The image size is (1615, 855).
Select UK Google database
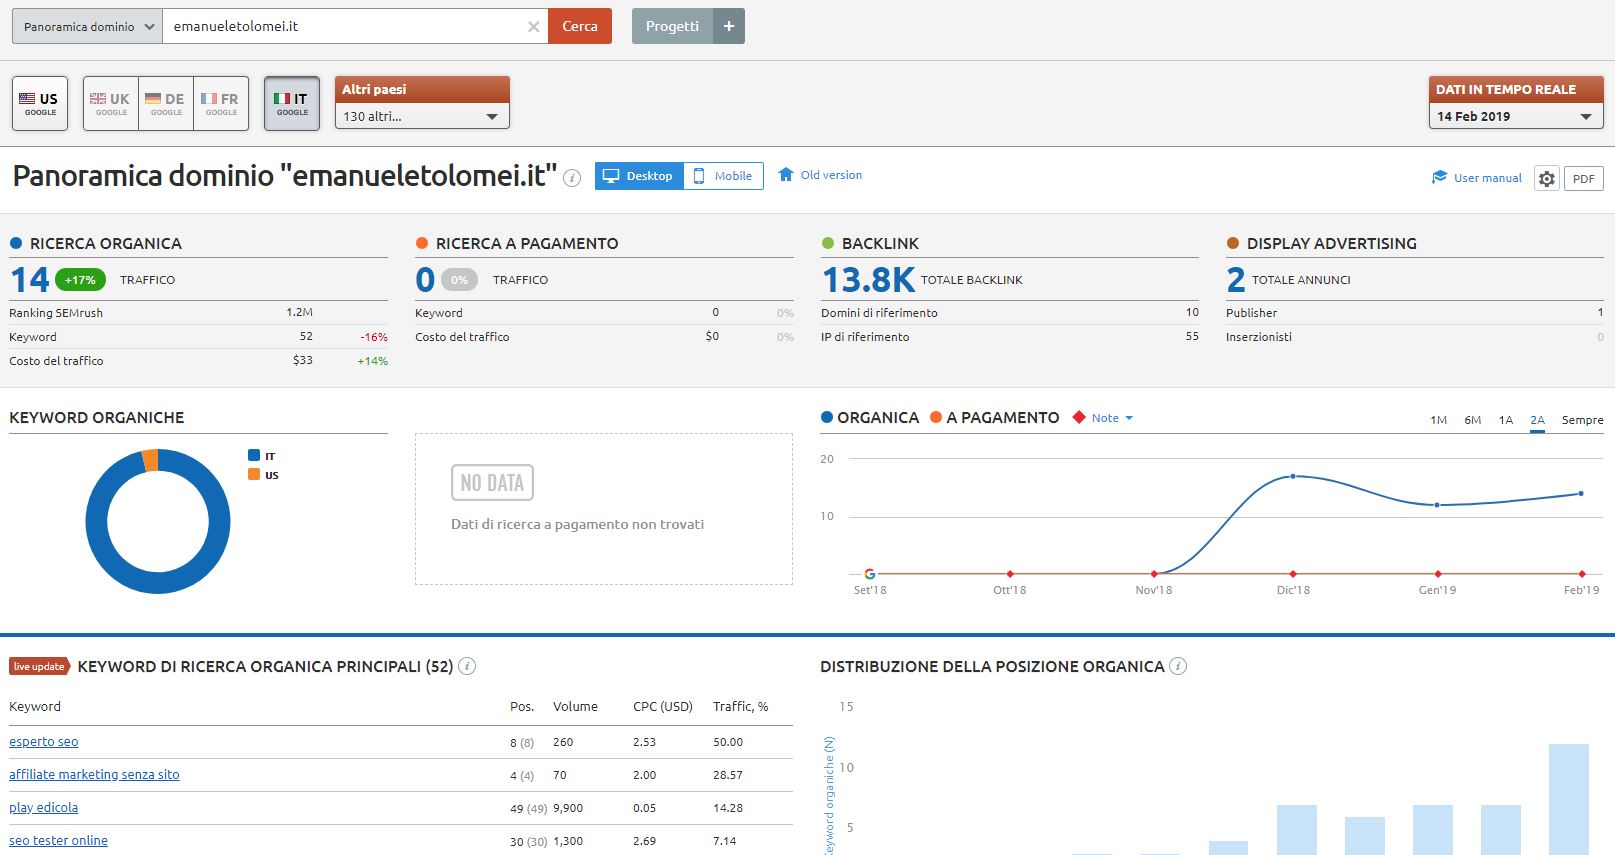[111, 103]
